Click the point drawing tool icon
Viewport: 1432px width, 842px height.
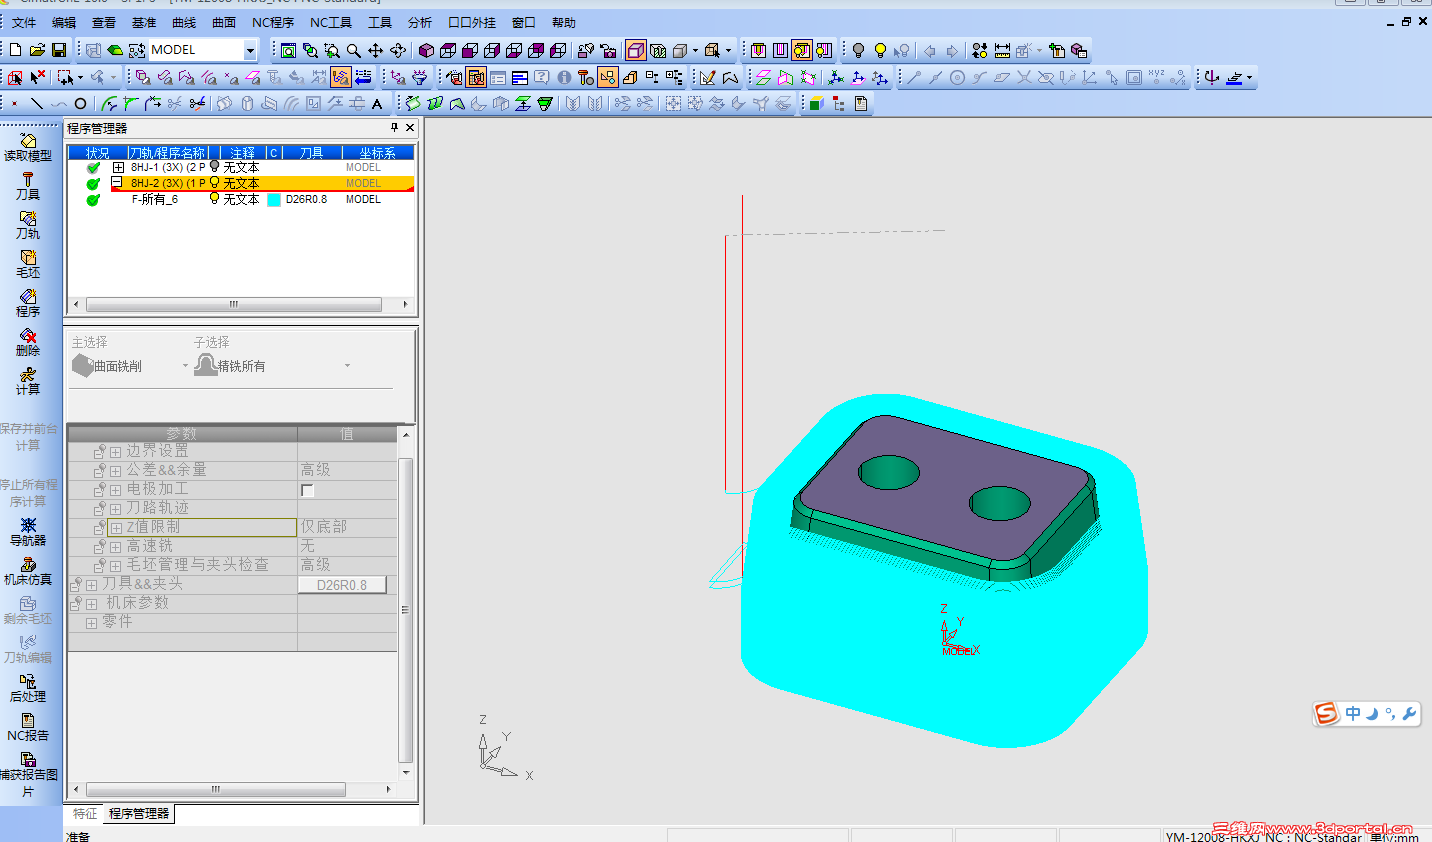click(x=15, y=103)
